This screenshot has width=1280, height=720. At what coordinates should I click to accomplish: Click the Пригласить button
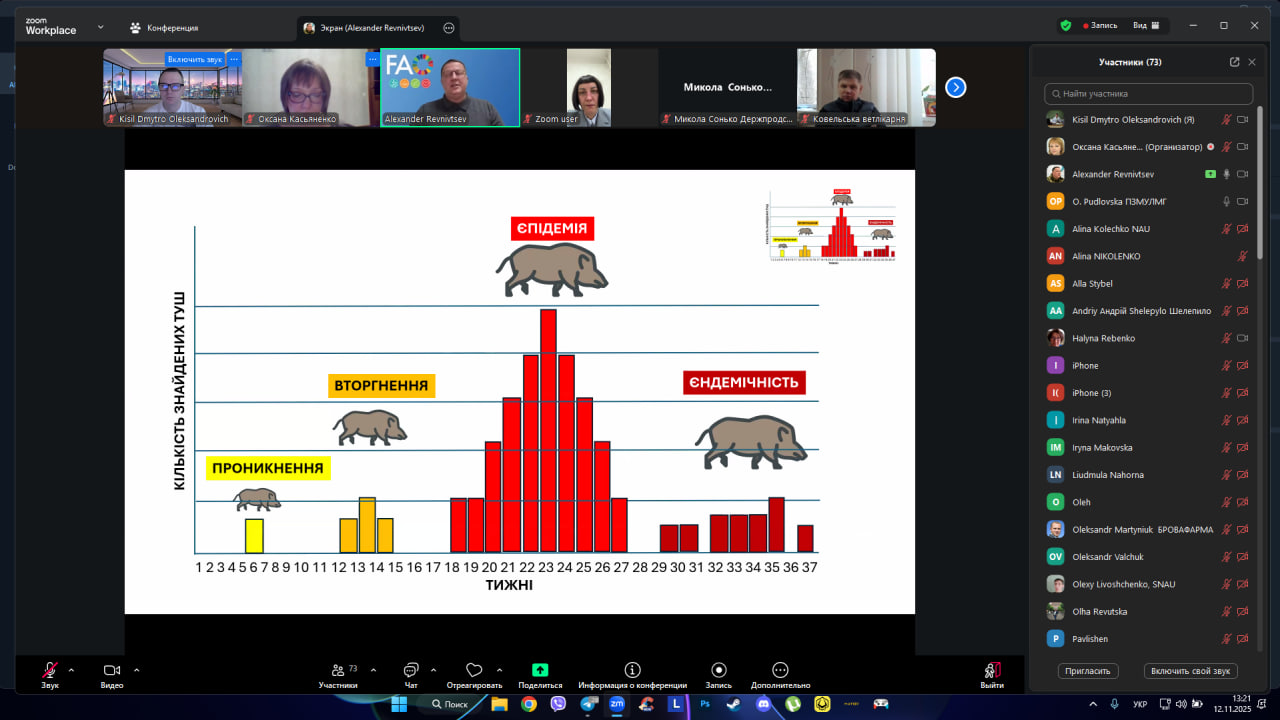point(1088,671)
